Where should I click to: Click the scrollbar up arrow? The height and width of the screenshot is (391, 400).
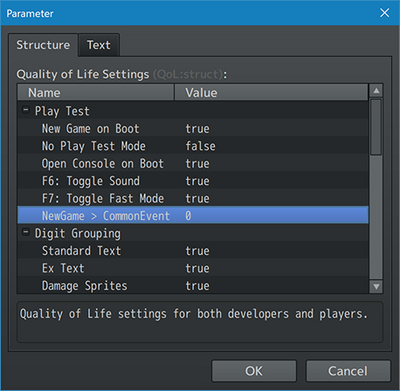376,91
